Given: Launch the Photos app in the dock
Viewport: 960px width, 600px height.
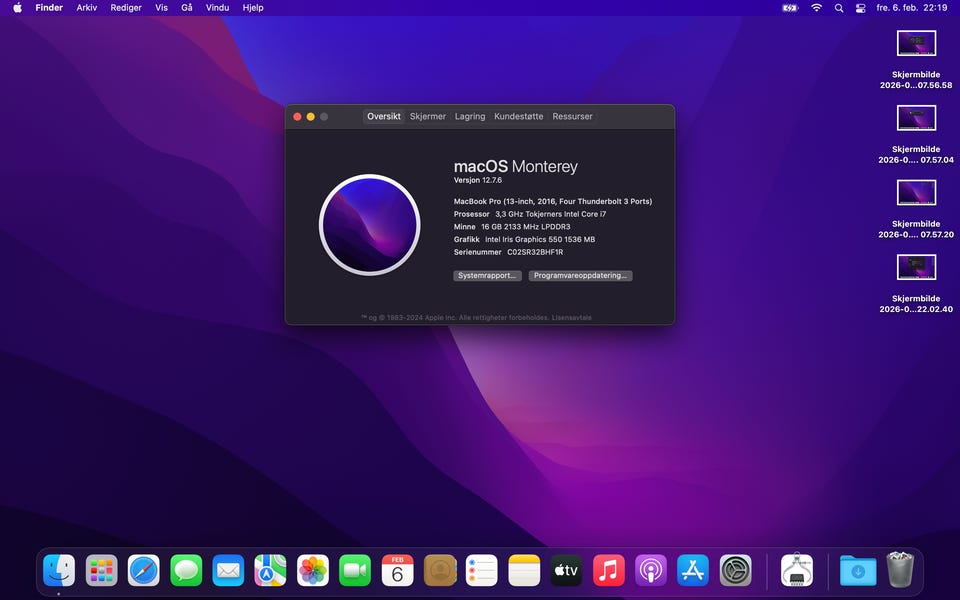Looking at the screenshot, I should 313,571.
